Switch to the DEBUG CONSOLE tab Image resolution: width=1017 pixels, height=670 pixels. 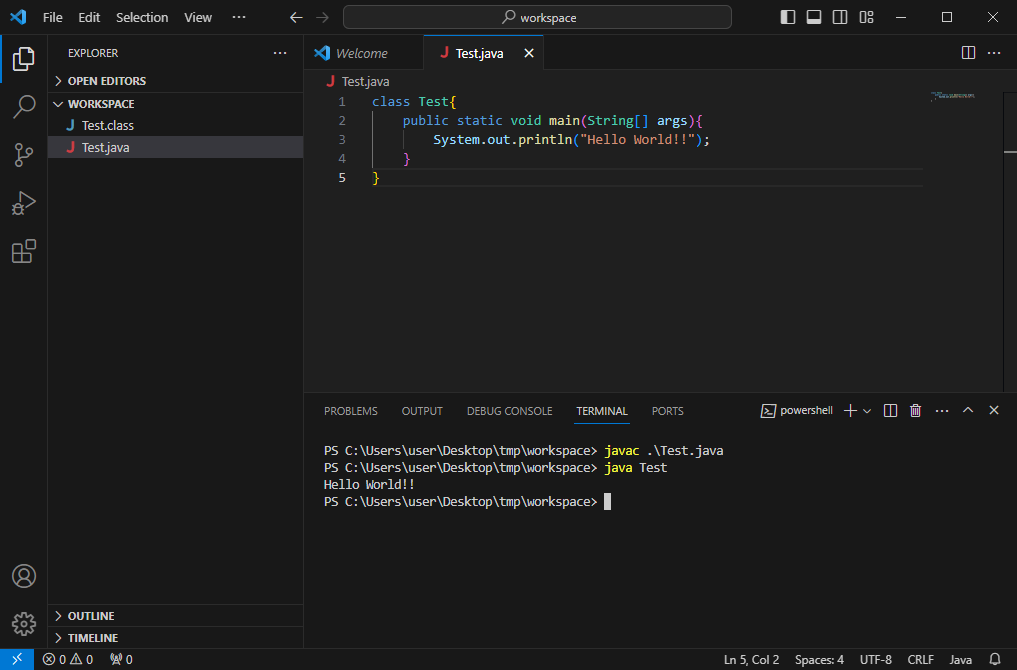(509, 411)
